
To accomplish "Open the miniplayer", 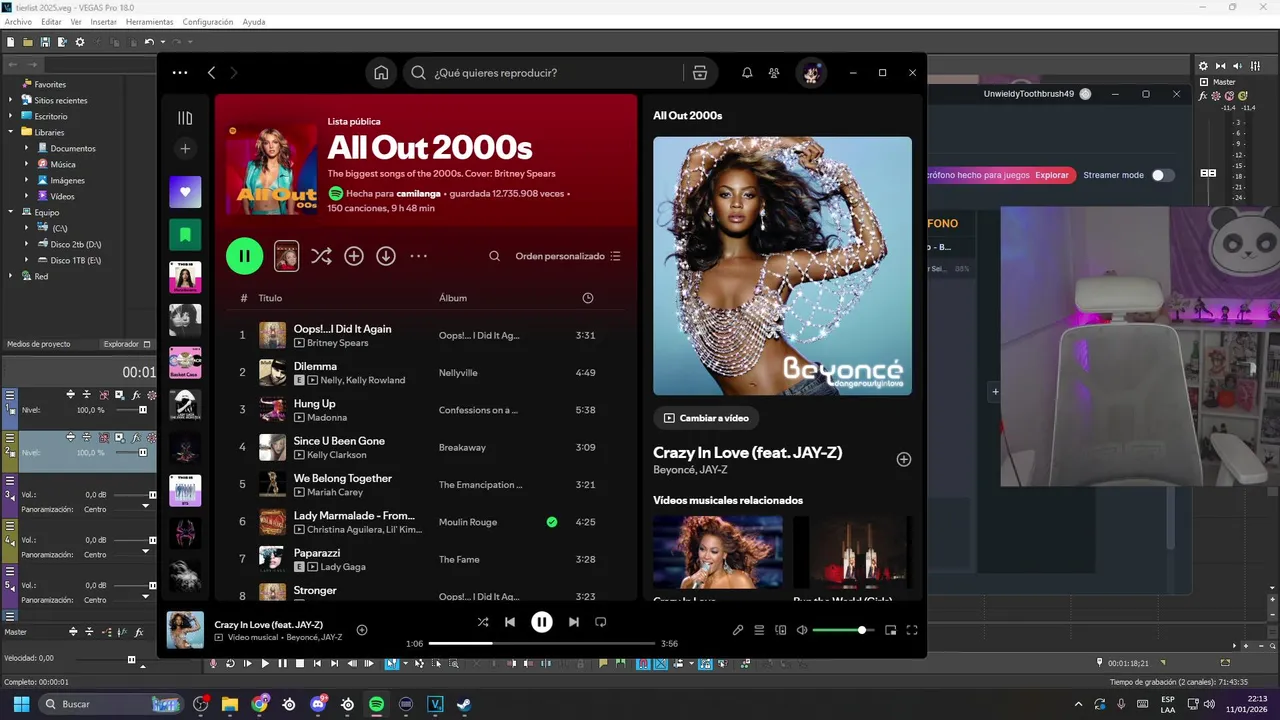I will pyautogui.click(x=891, y=630).
